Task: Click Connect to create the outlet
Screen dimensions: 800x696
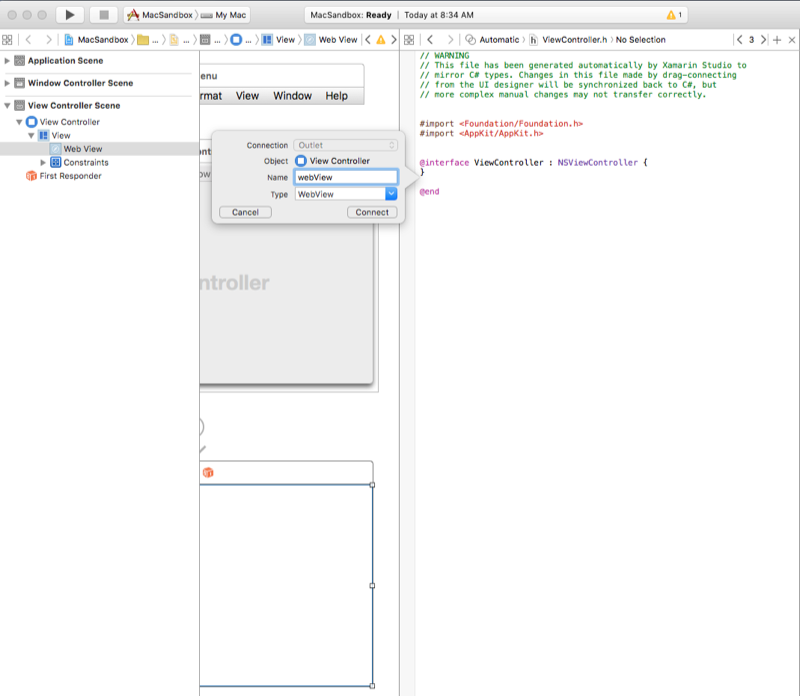Action: pos(372,212)
